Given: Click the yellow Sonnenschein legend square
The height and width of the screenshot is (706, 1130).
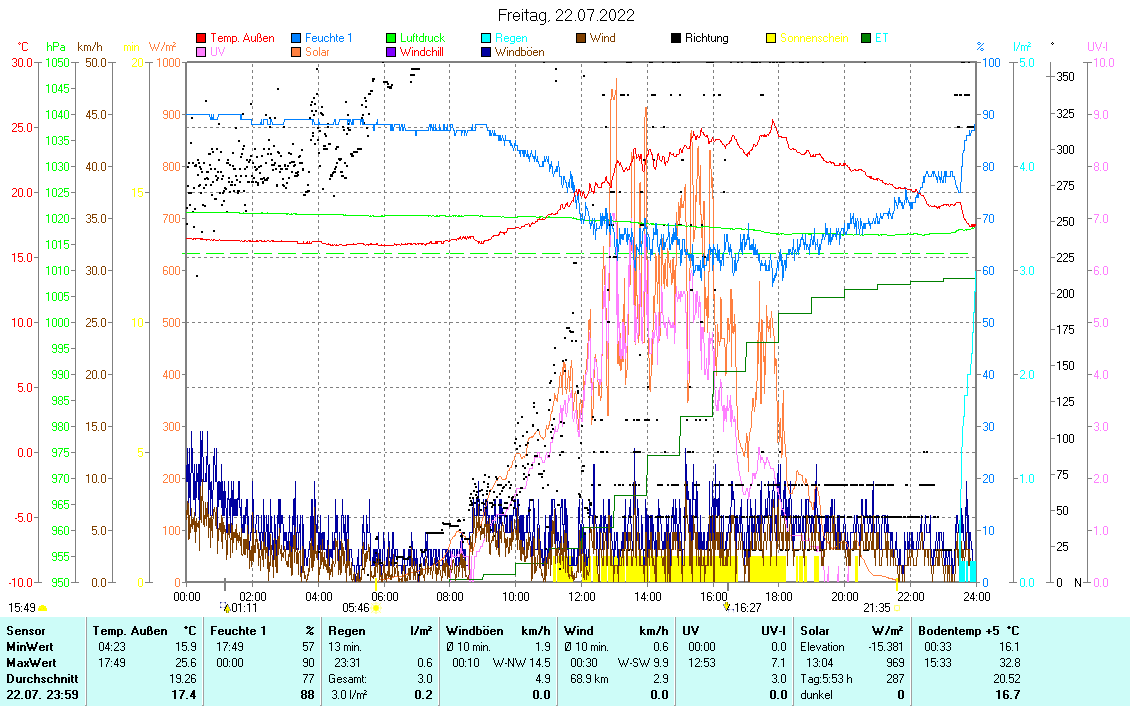Looking at the screenshot, I should point(771,38).
